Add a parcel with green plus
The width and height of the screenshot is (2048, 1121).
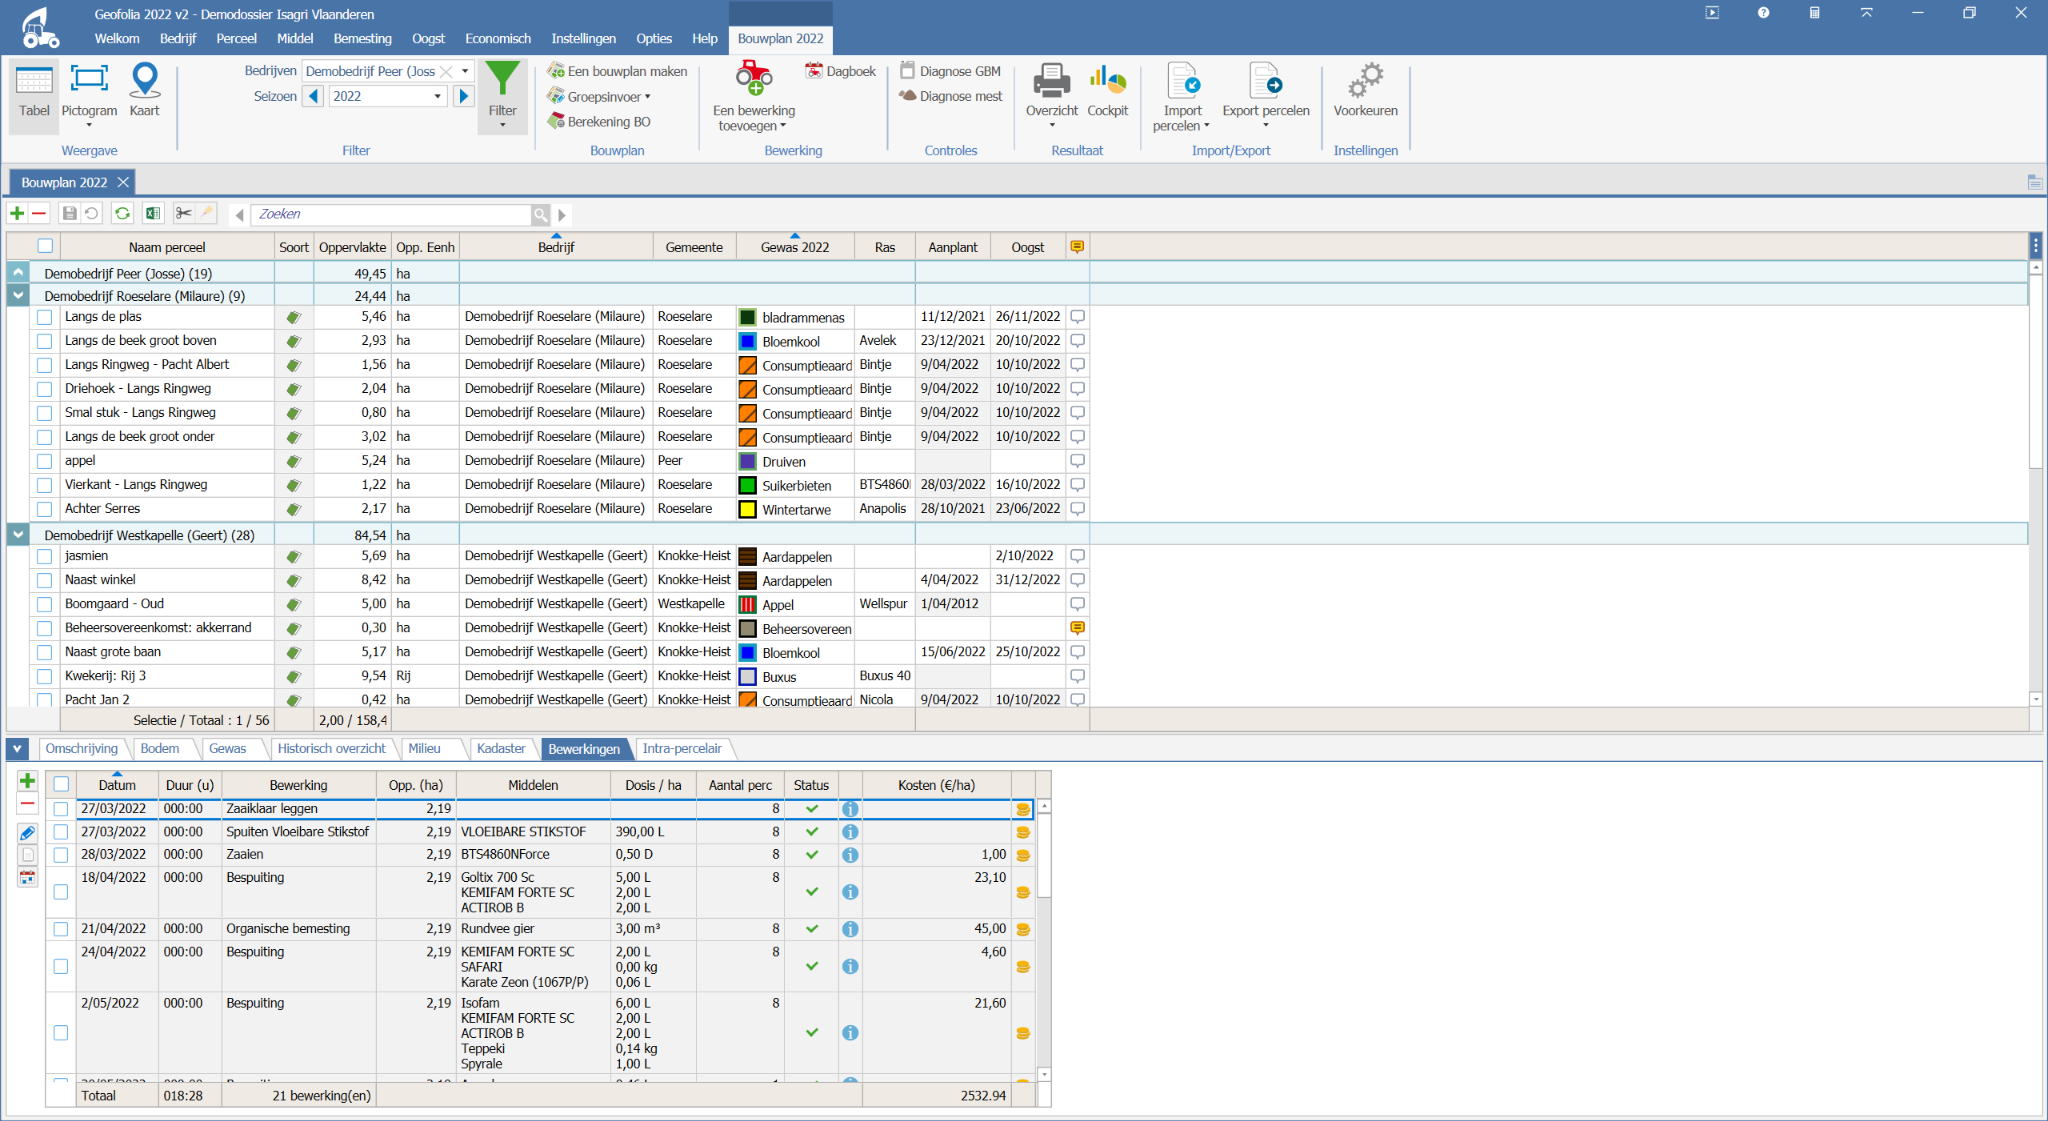(x=17, y=213)
